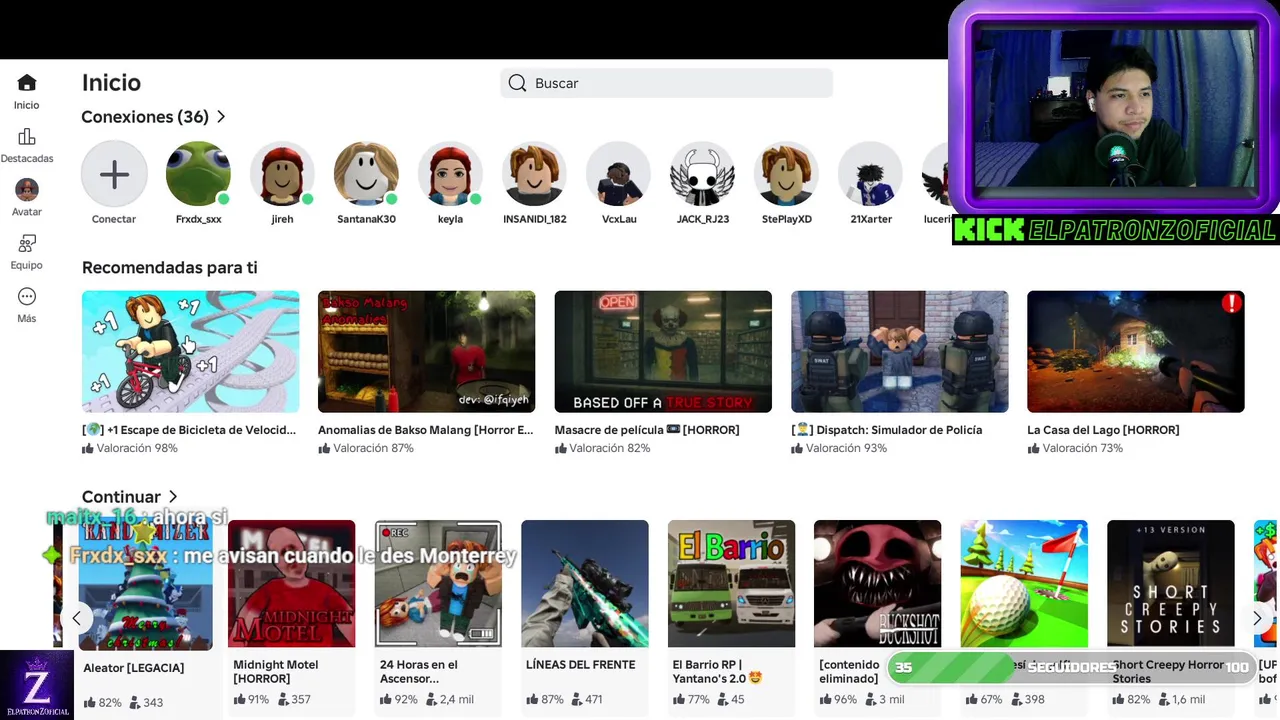Focus the Buscar search field
The image size is (1280, 720).
tap(666, 83)
